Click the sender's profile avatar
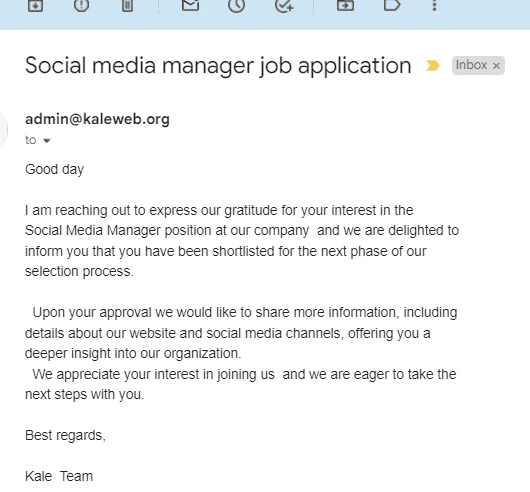 click(x=3, y=129)
